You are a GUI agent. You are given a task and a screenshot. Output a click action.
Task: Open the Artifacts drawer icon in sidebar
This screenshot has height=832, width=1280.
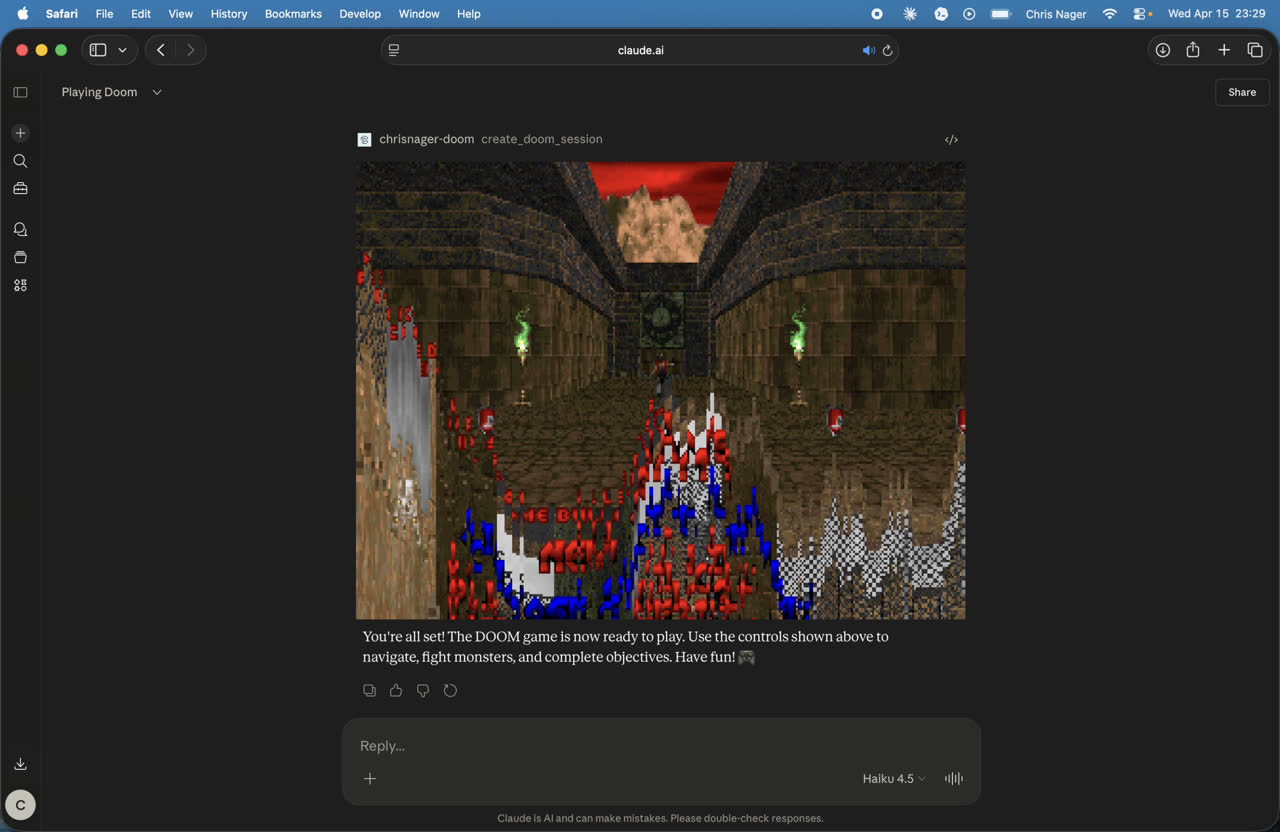tap(20, 256)
